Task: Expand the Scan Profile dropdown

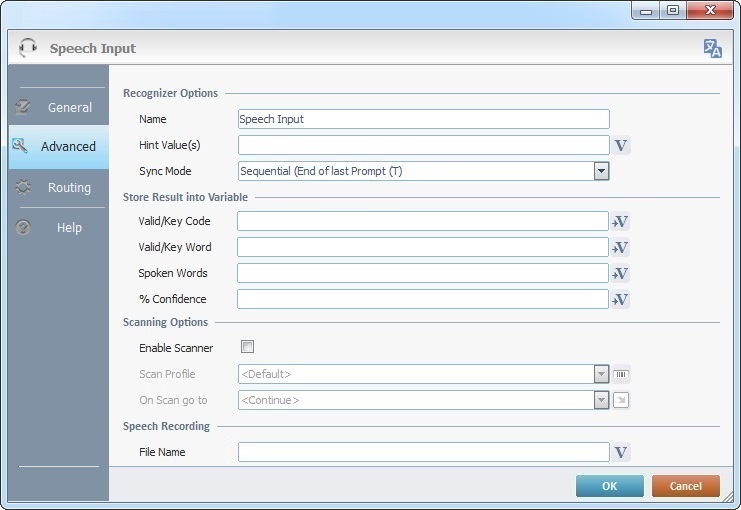Action: 601,375
